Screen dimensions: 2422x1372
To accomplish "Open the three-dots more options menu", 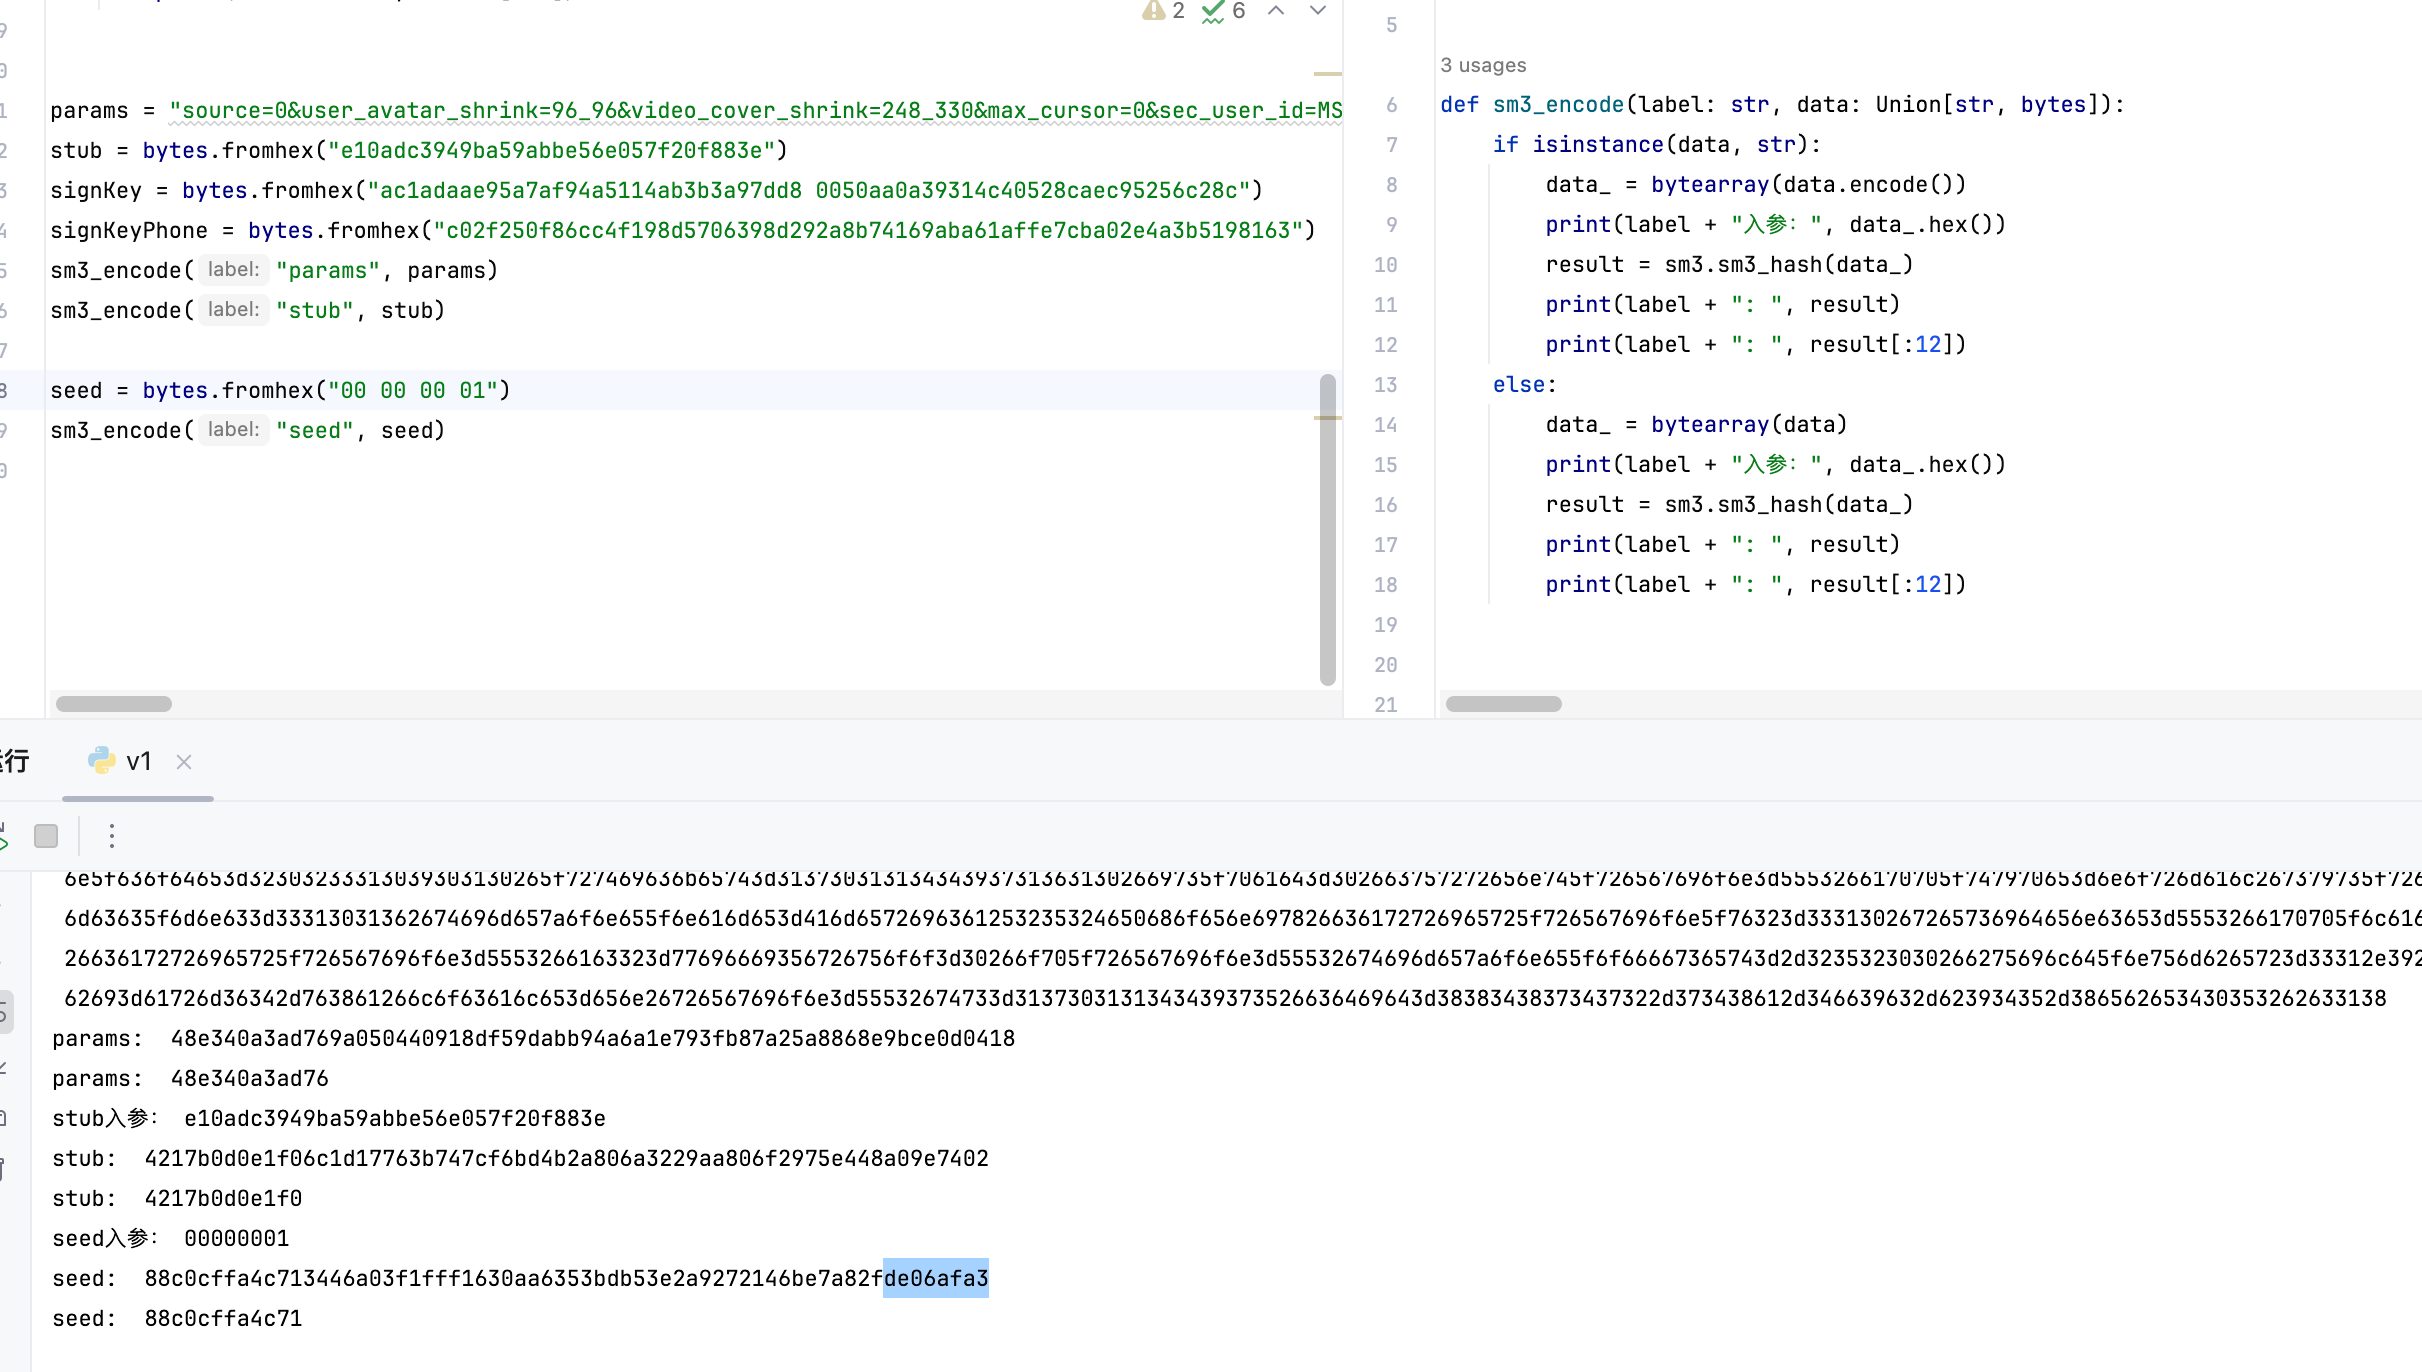I will point(112,836).
